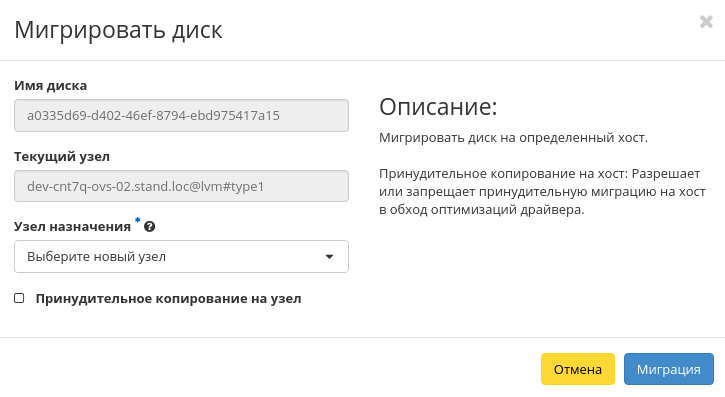This screenshot has width=725, height=397.
Task: Click the Отмена button
Action: coord(578,369)
